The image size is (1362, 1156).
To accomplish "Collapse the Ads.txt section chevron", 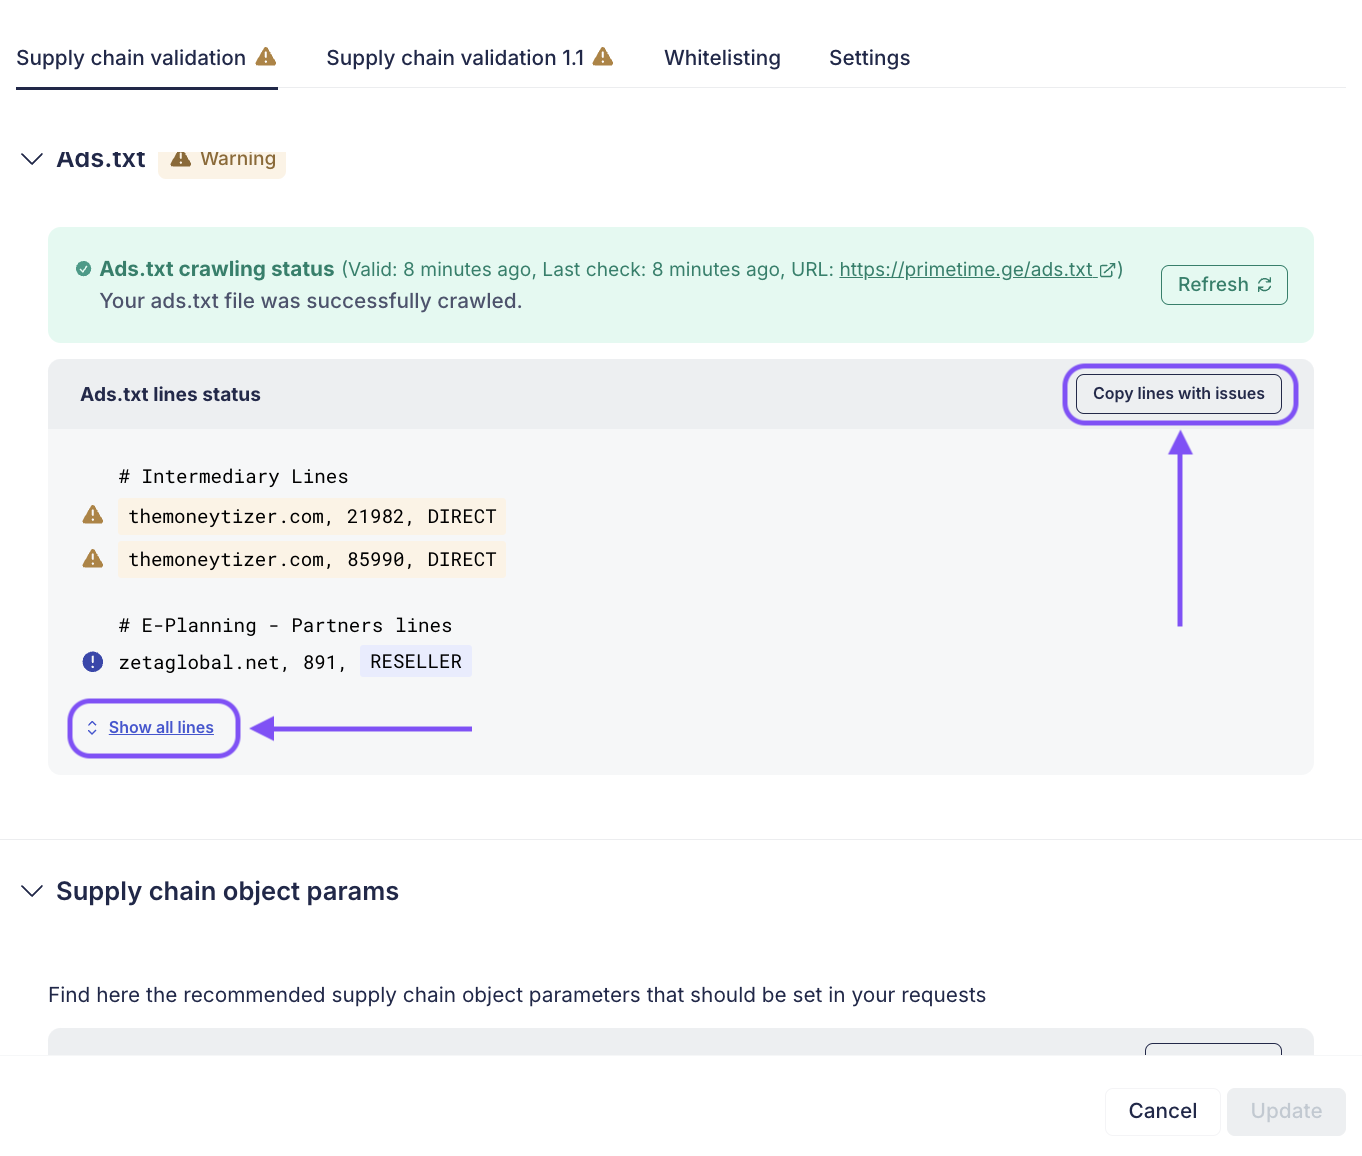I will coord(32,159).
